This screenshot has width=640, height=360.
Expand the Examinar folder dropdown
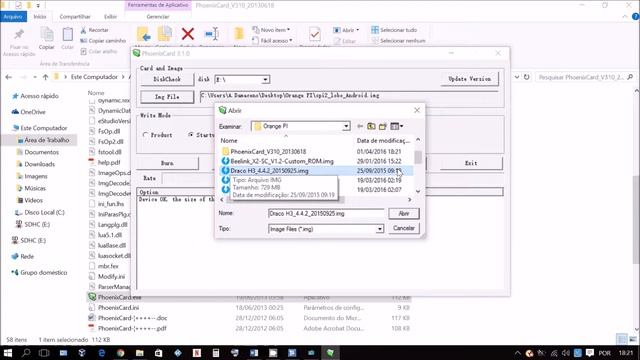[x=346, y=126]
